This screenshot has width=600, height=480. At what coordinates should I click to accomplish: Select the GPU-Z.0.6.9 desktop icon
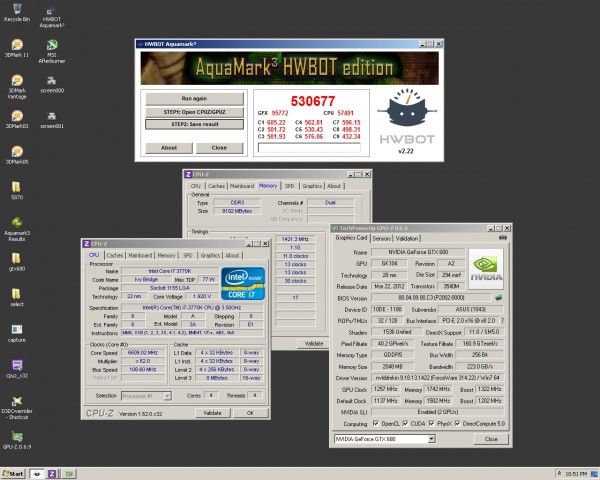pos(17,441)
